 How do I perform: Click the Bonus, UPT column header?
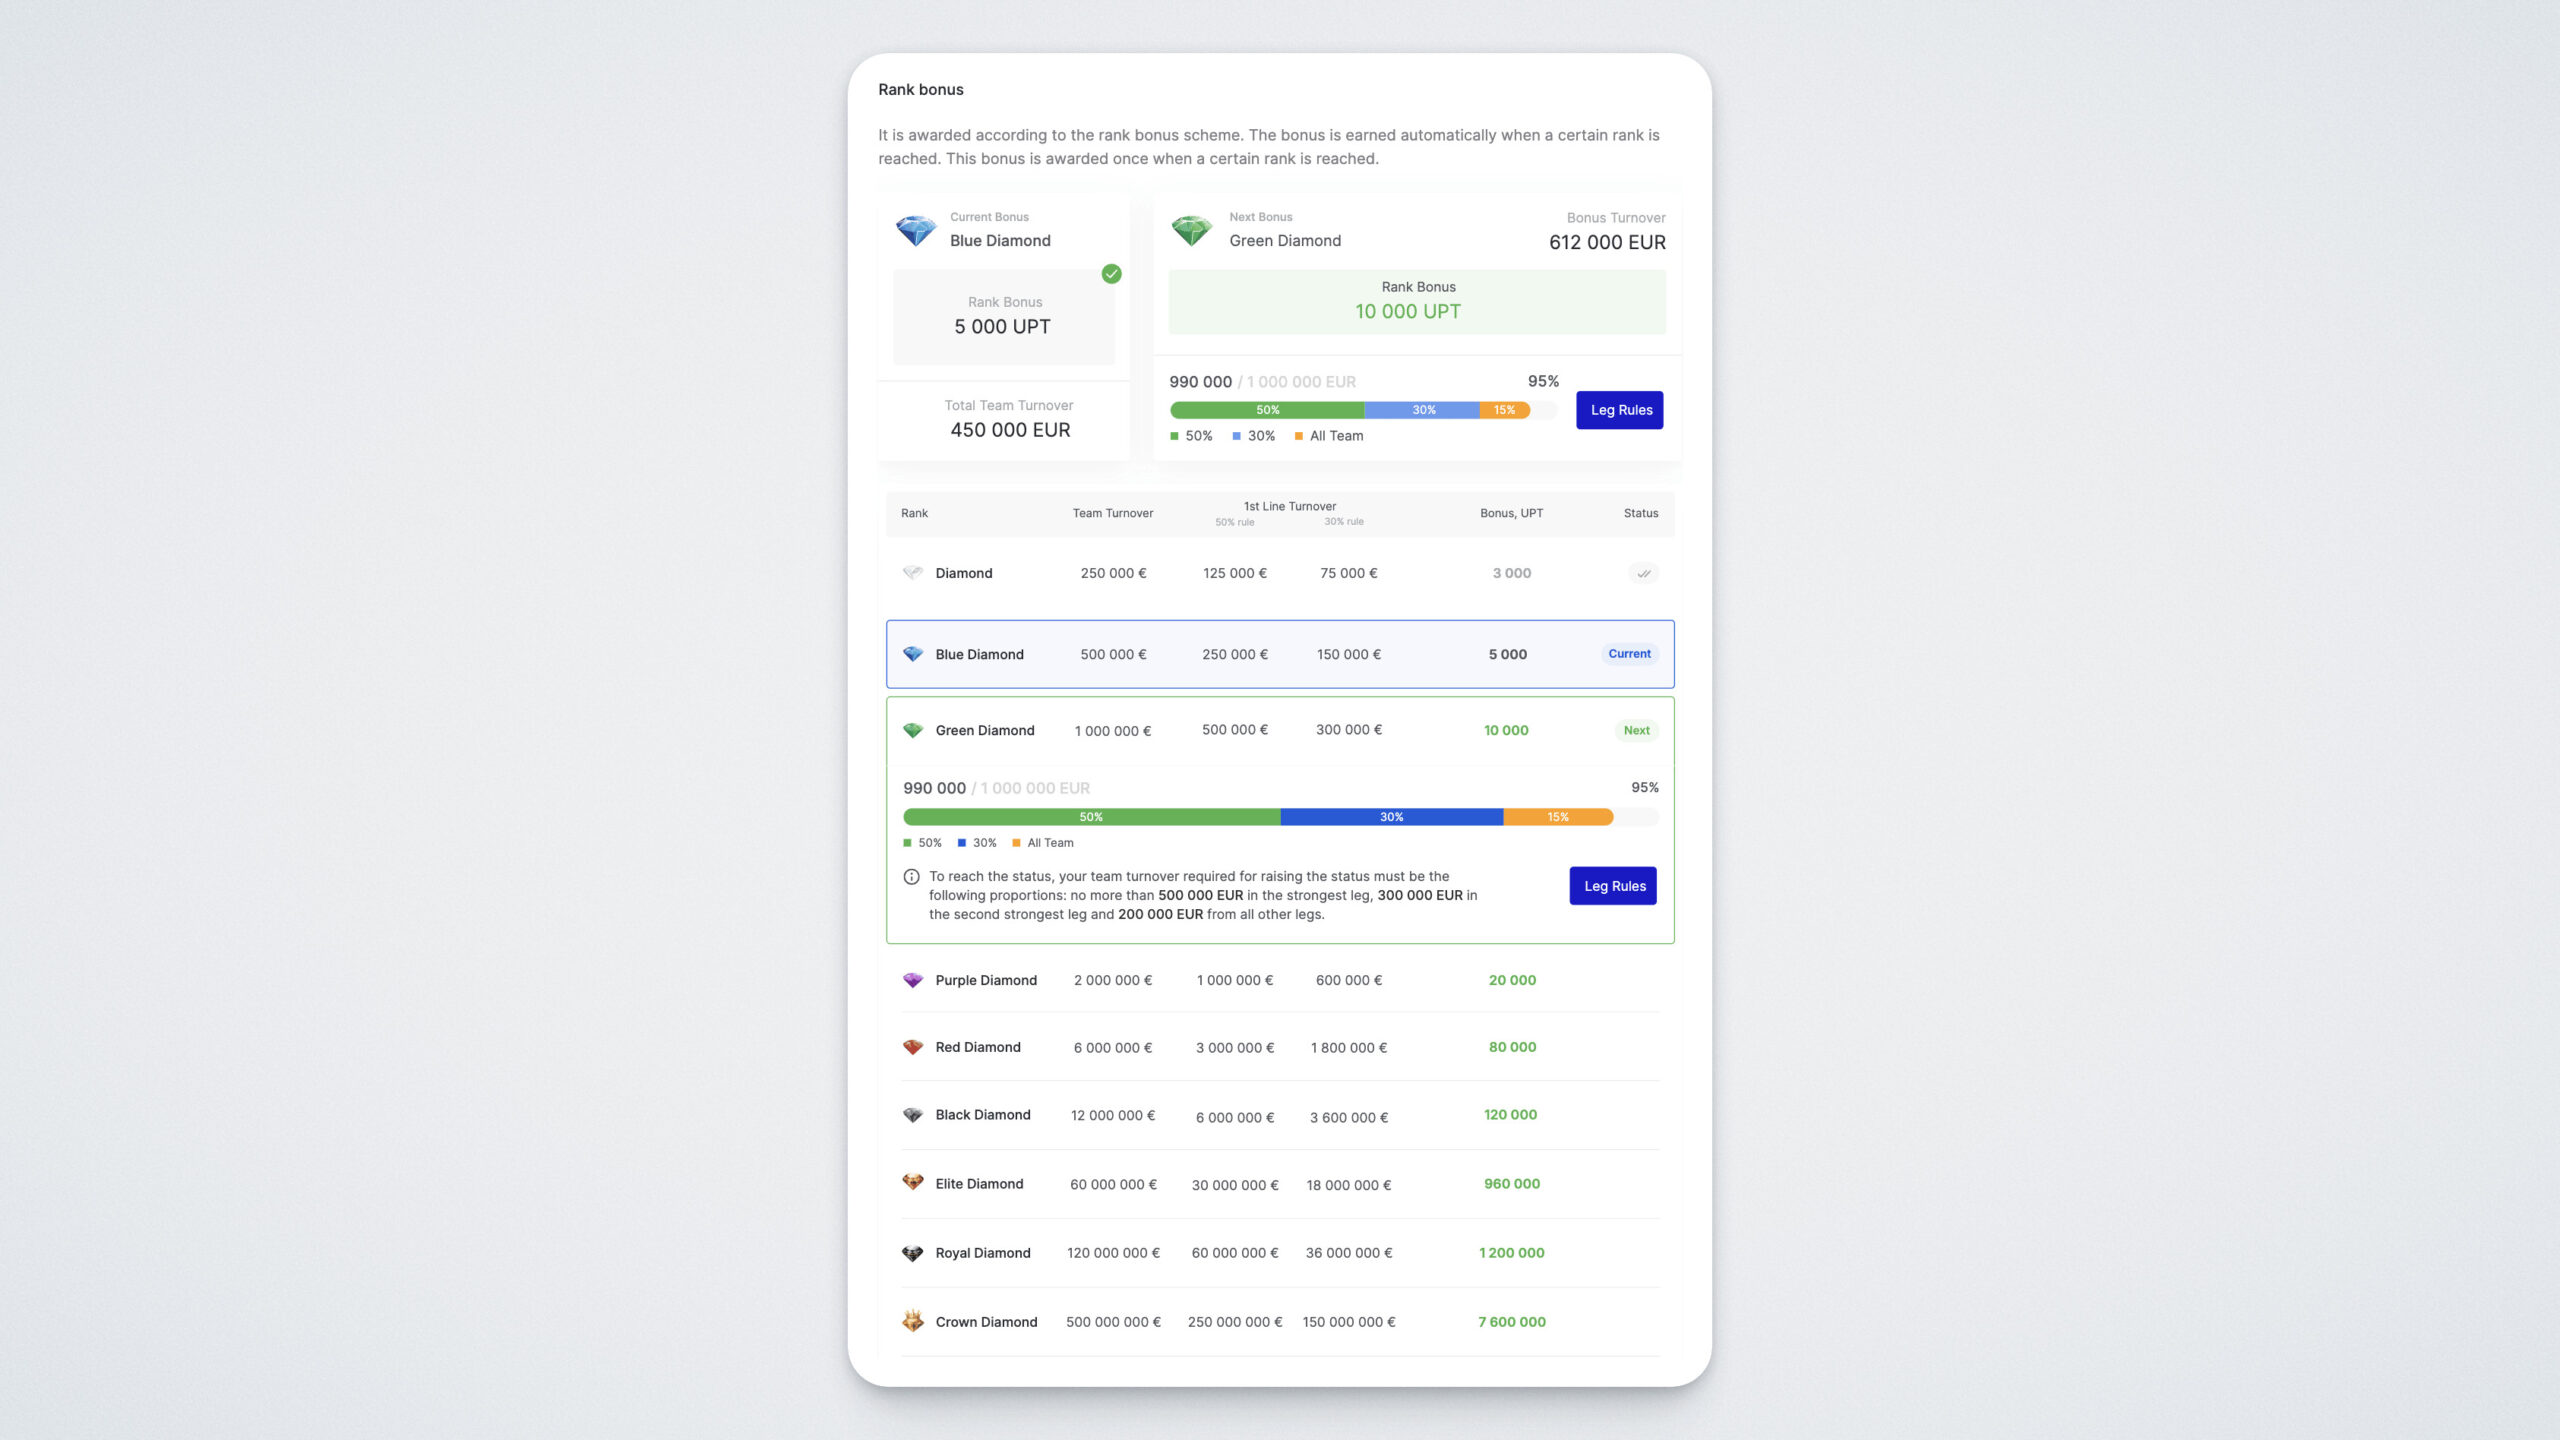click(1511, 514)
